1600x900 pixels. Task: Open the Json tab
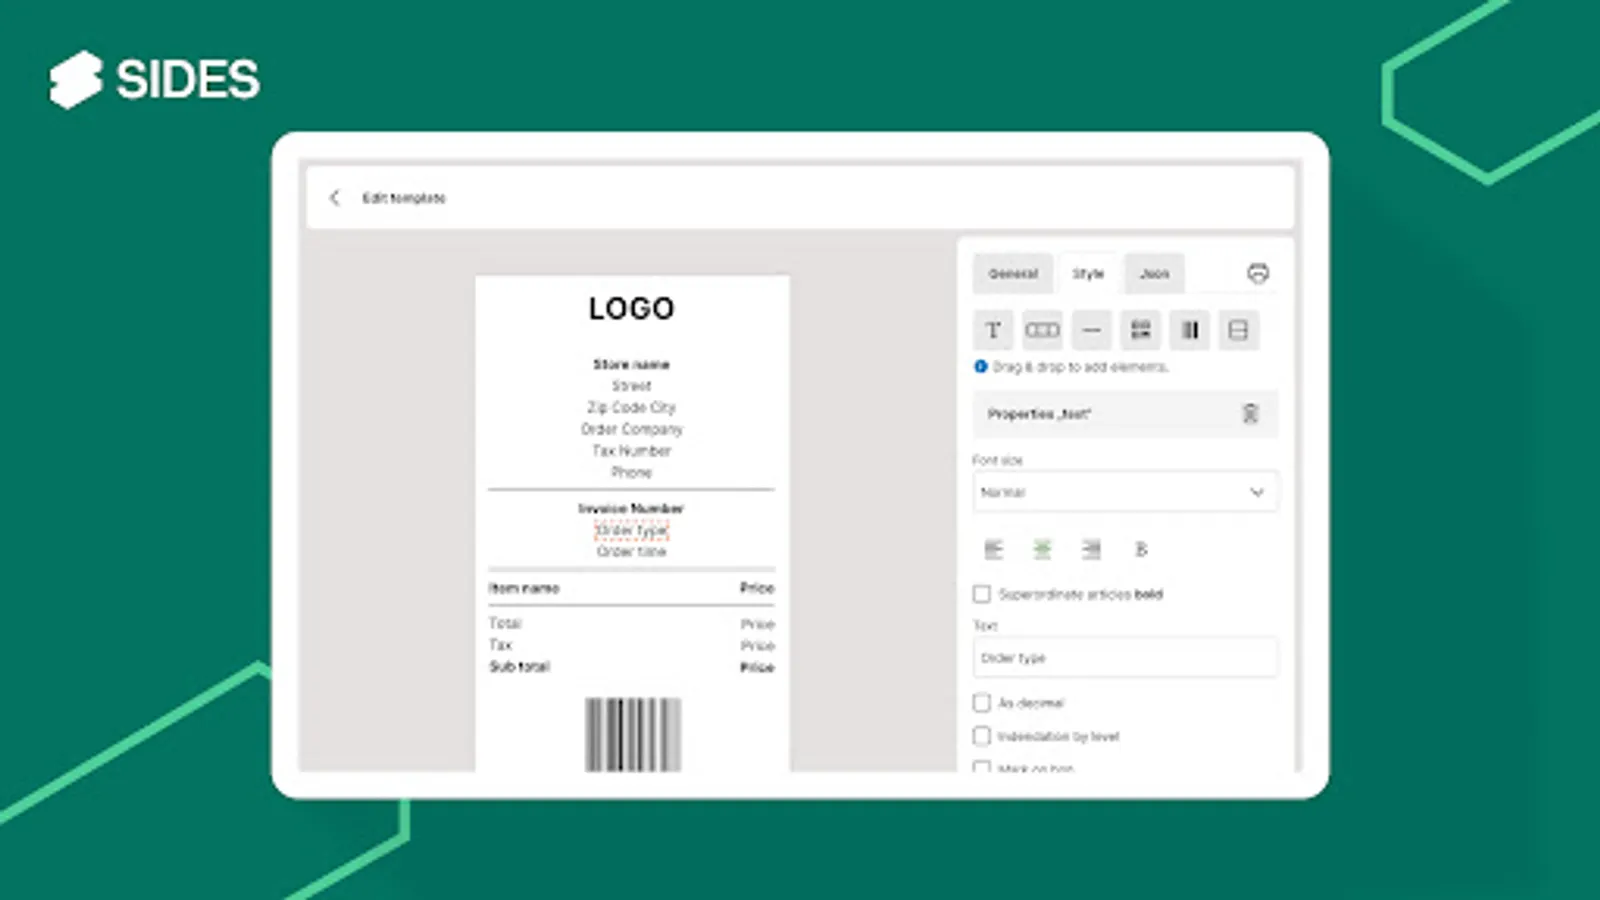pyautogui.click(x=1153, y=273)
